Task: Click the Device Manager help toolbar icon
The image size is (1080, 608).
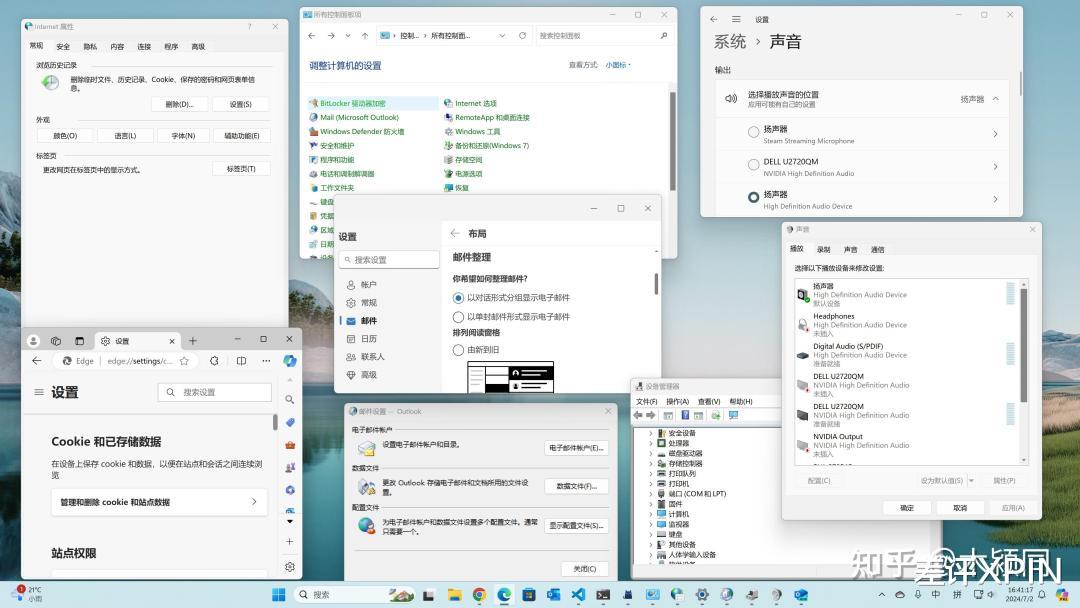Action: [x=685, y=415]
